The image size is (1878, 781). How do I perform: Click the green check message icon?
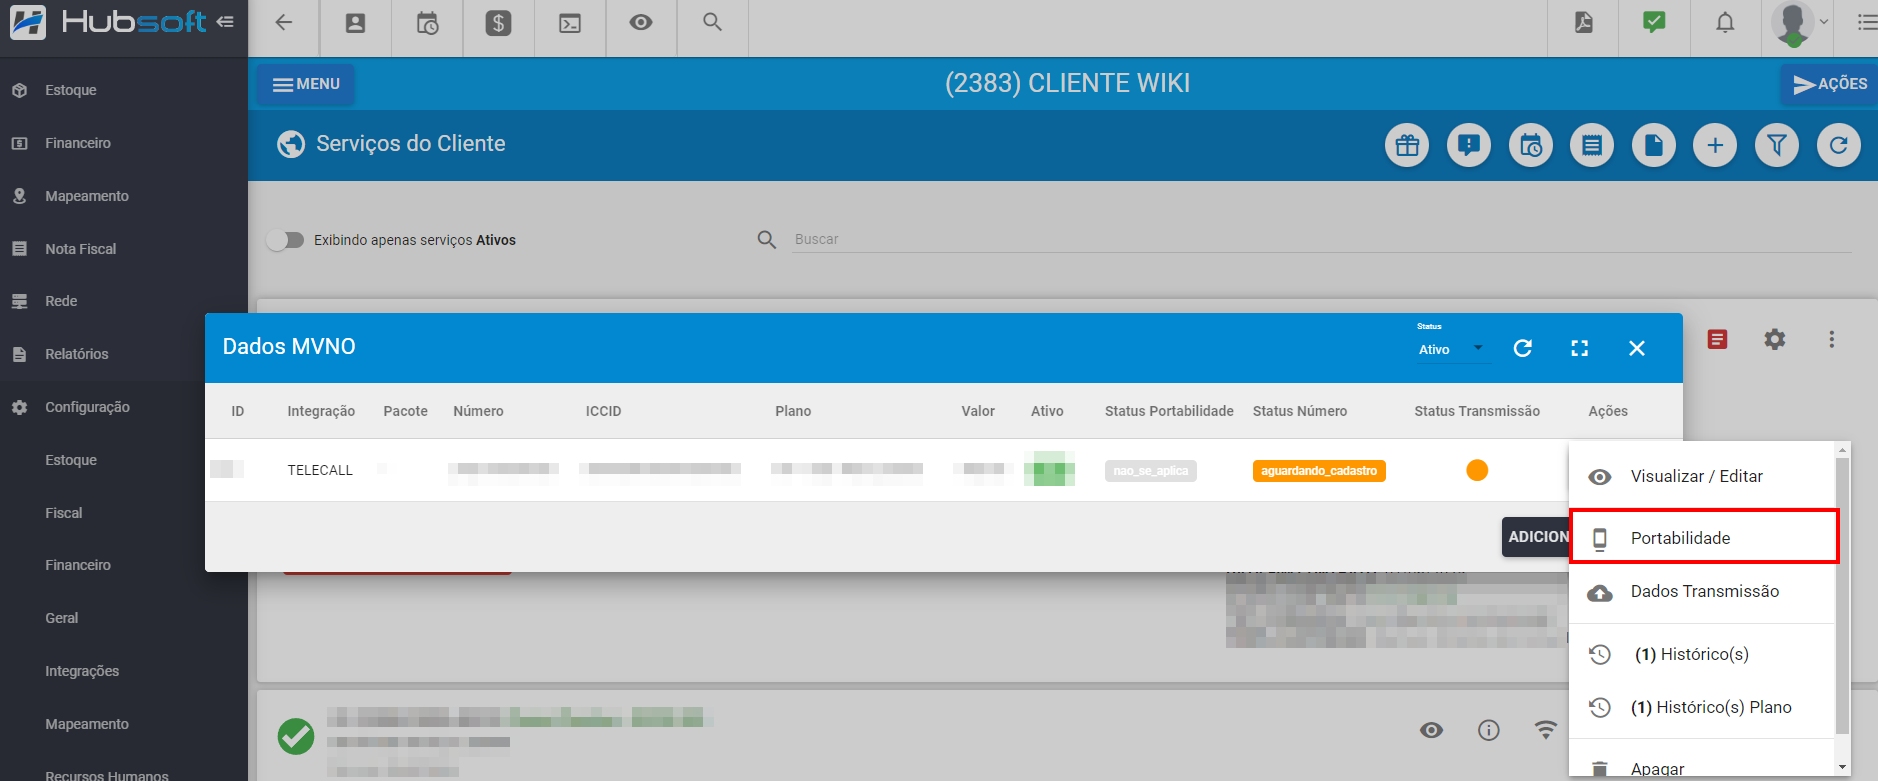pos(1654,22)
